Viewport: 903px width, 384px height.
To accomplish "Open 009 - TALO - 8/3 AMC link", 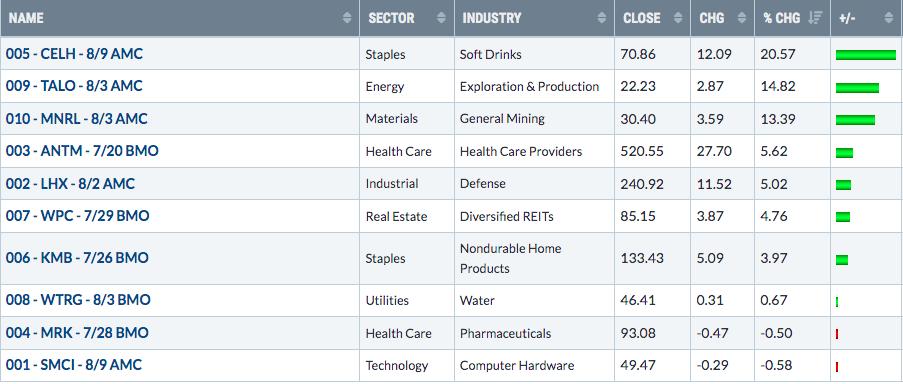I will (74, 86).
